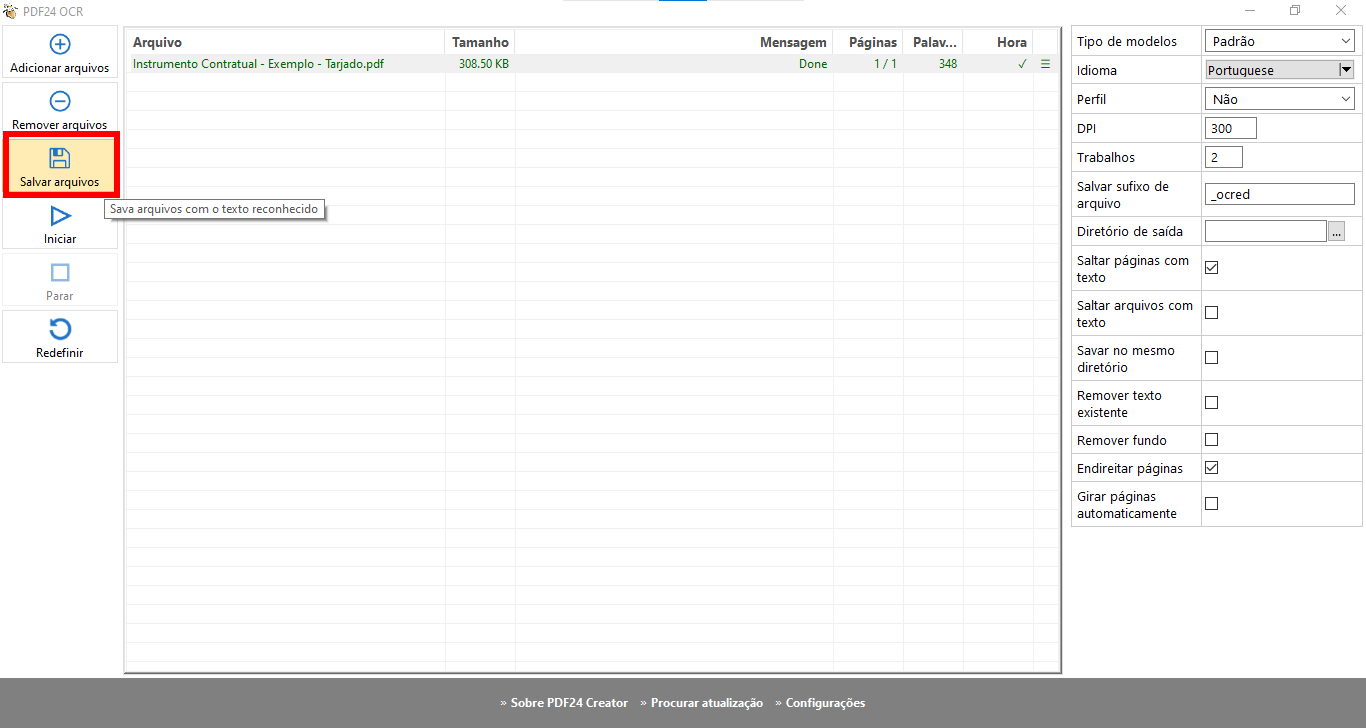
Task: Click the Procurar atualização link
Action: click(706, 703)
